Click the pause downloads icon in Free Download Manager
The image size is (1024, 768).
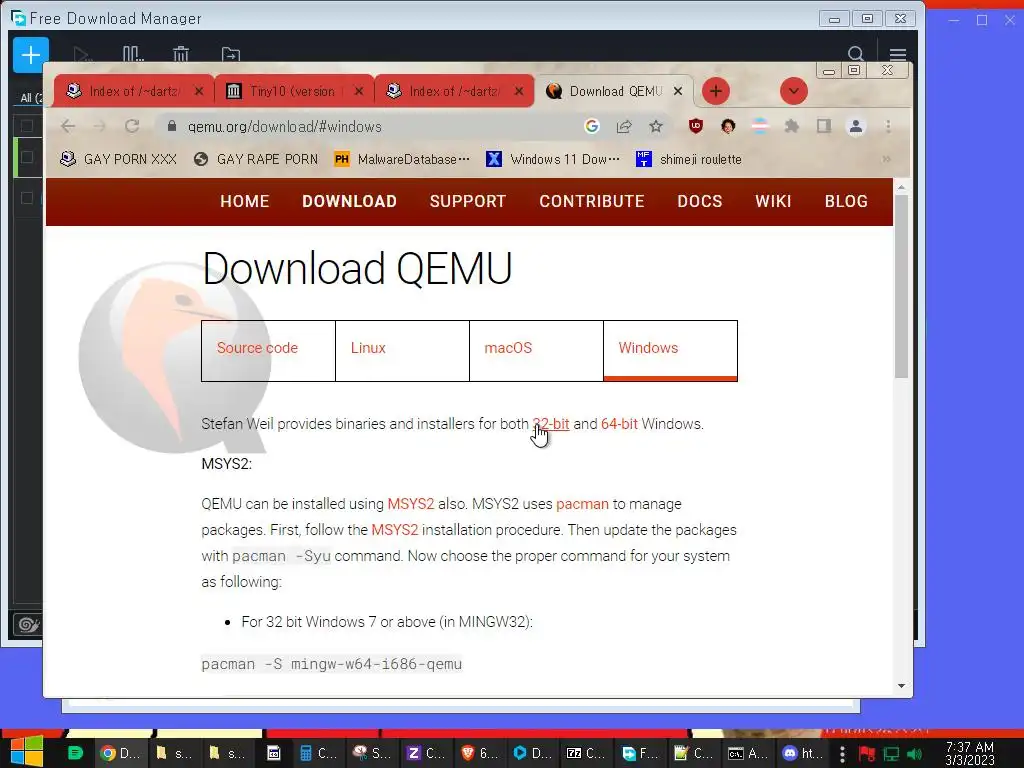coord(133,54)
